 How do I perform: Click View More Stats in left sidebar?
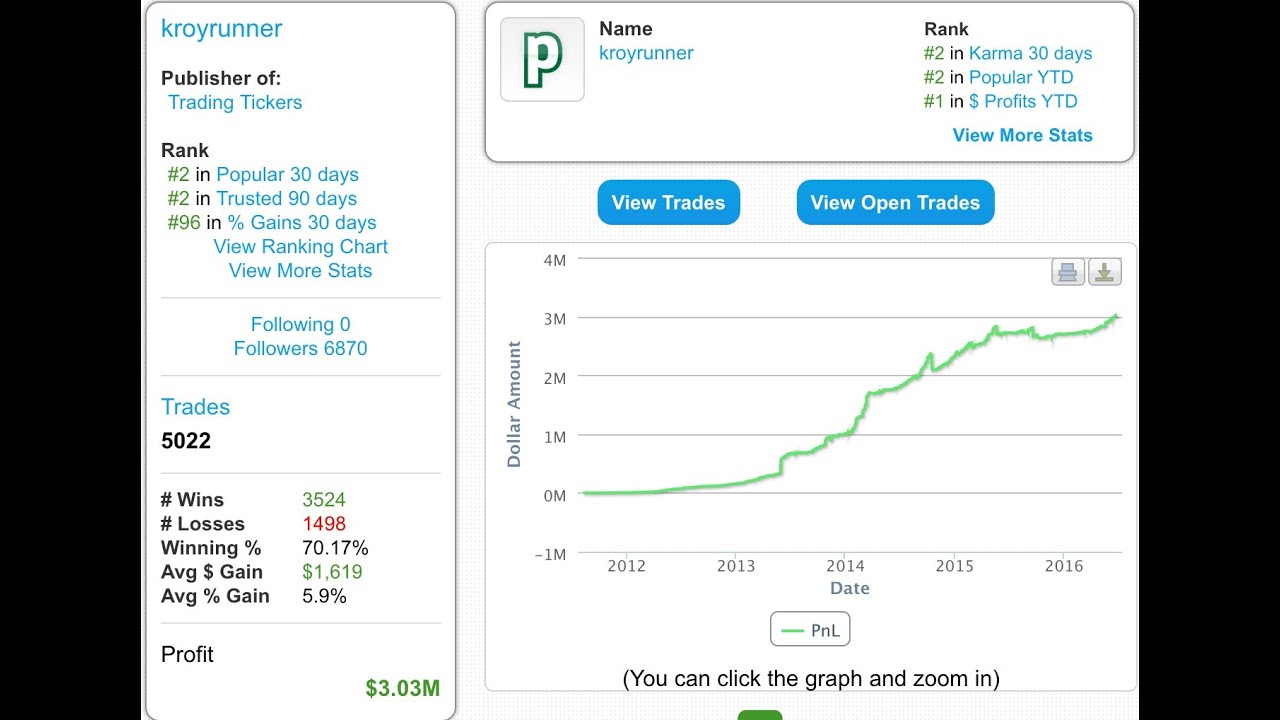tap(300, 270)
